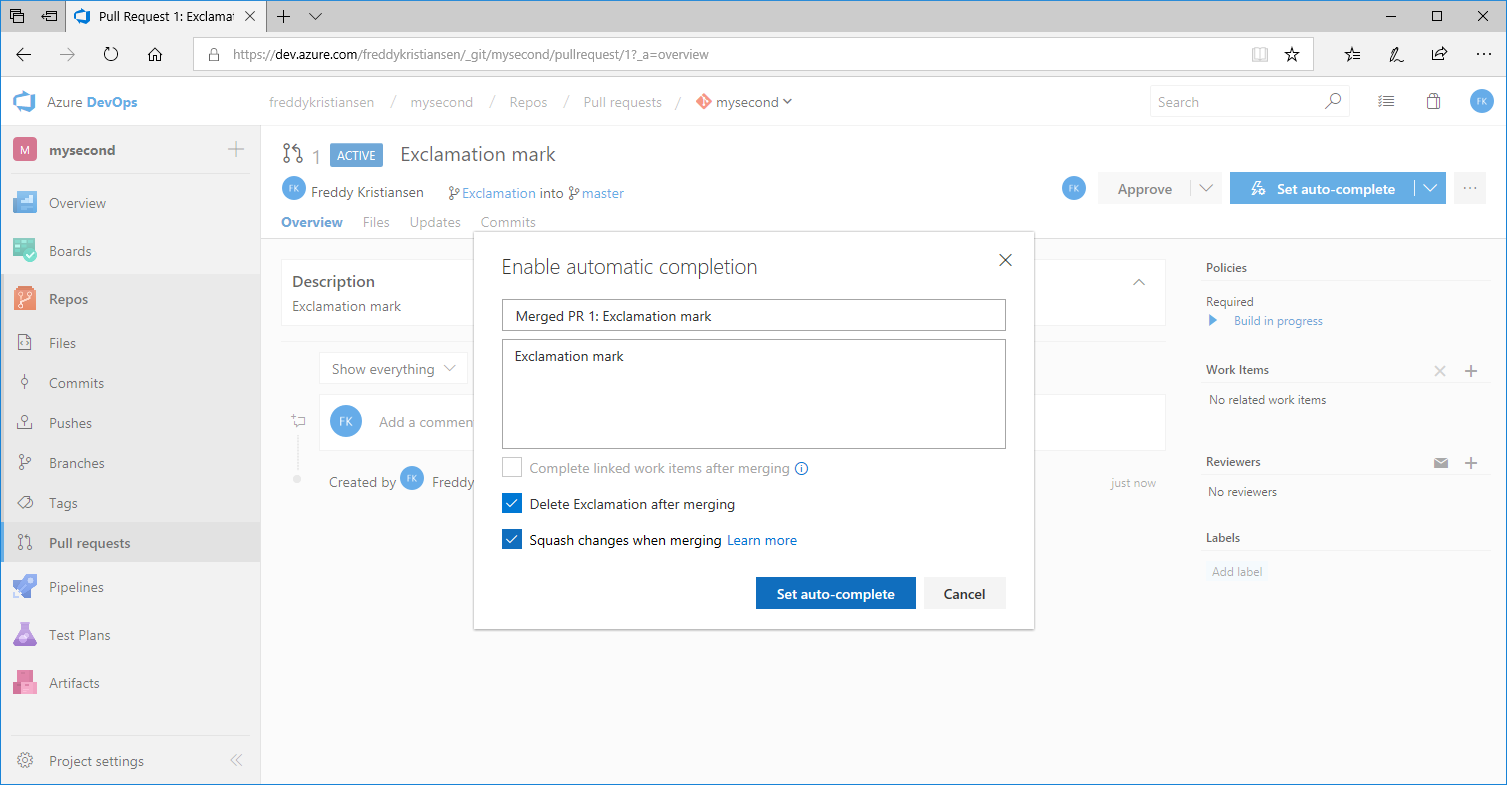
Task: Collapse the Description section chevron
Action: [x=1138, y=282]
